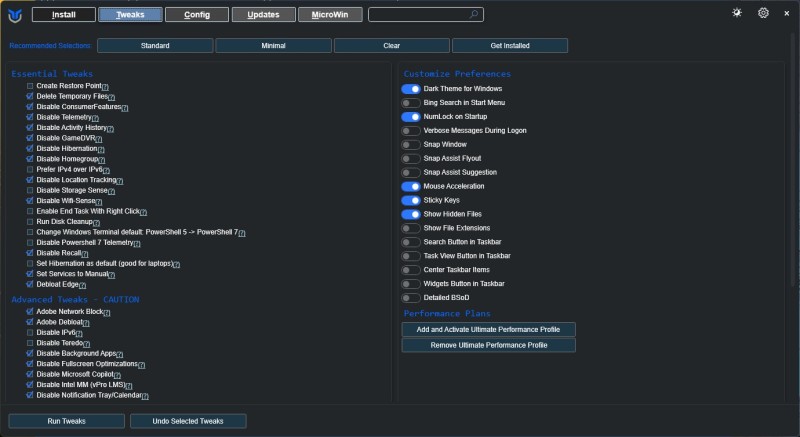Screen dimensions: 800x437
Task: Click Undo Selected Tweaks button
Action: coord(188,421)
